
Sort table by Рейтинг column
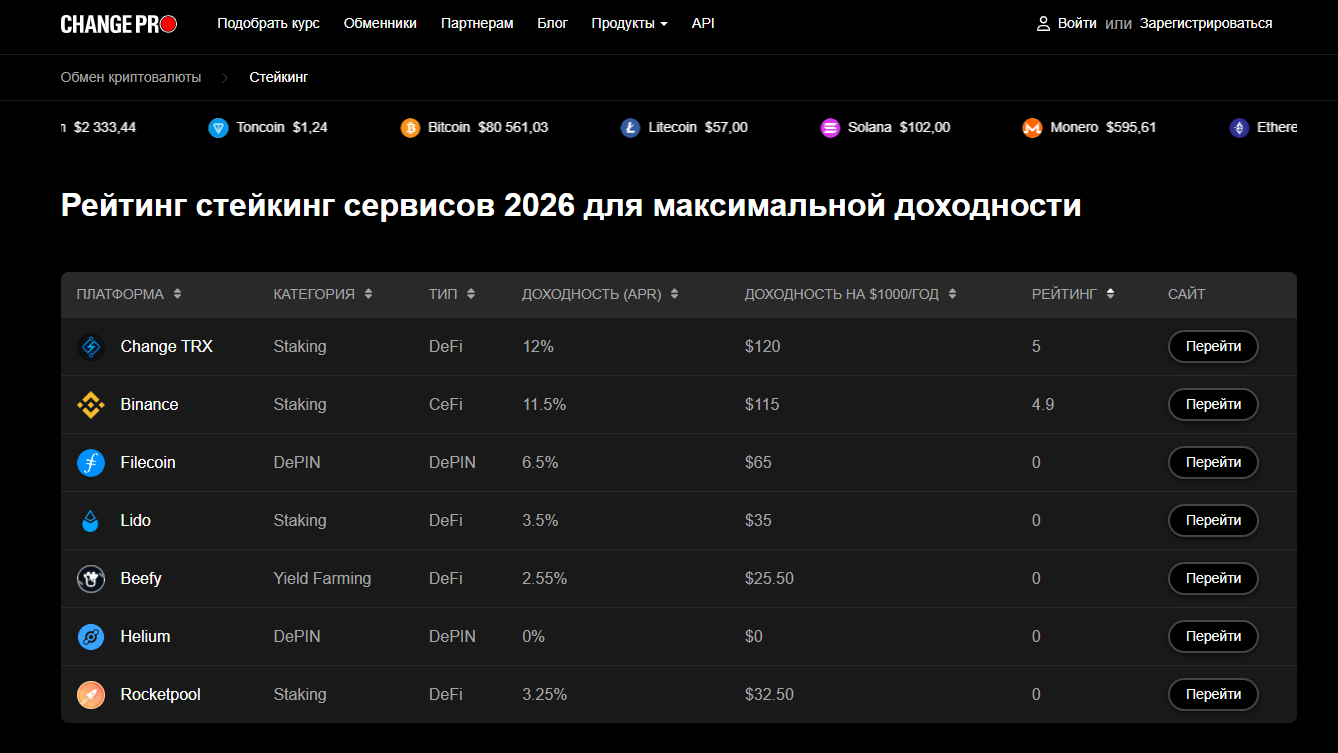pos(1073,294)
